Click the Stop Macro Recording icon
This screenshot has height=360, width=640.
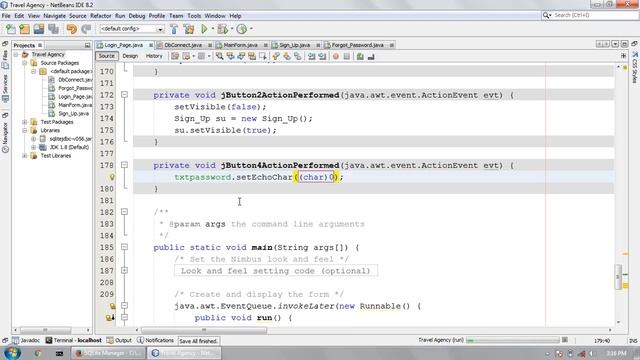347,56
